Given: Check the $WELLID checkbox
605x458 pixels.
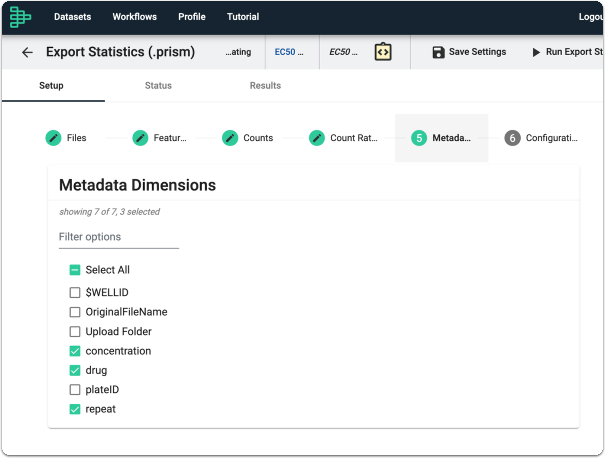Looking at the screenshot, I should [75, 292].
